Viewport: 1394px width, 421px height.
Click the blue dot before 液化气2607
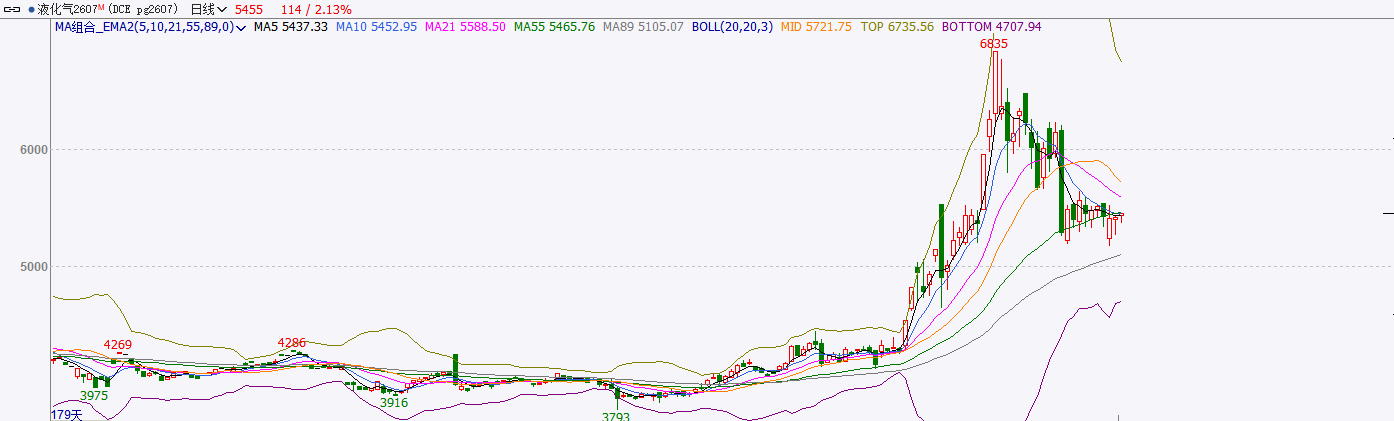(x=31, y=9)
